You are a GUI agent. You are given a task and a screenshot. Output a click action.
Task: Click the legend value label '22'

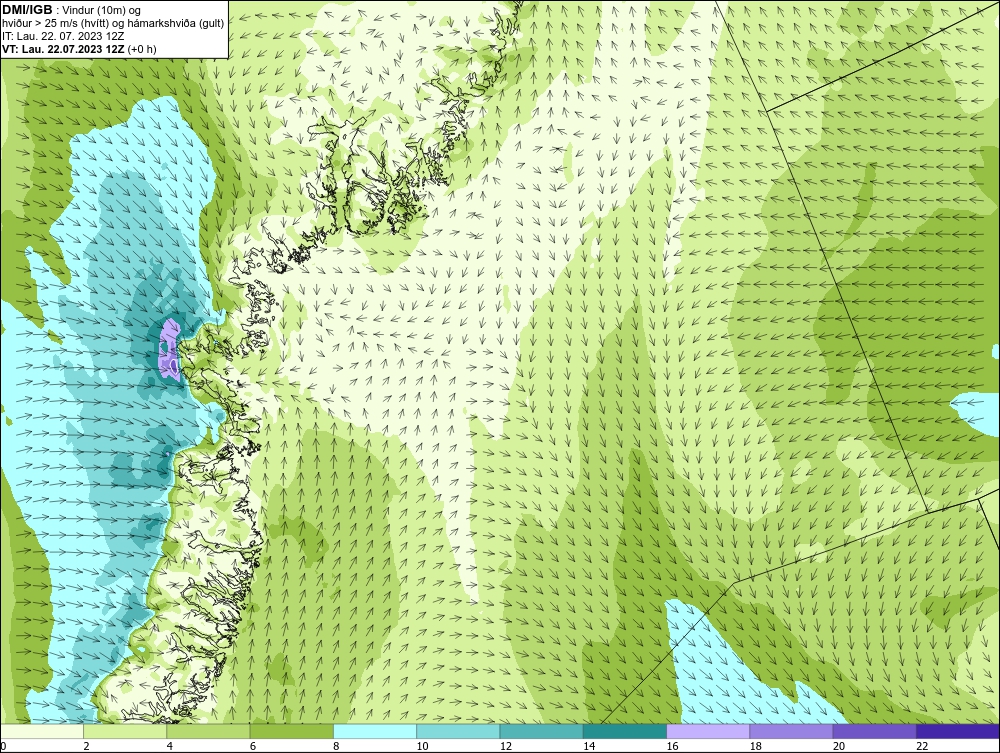click(x=922, y=747)
